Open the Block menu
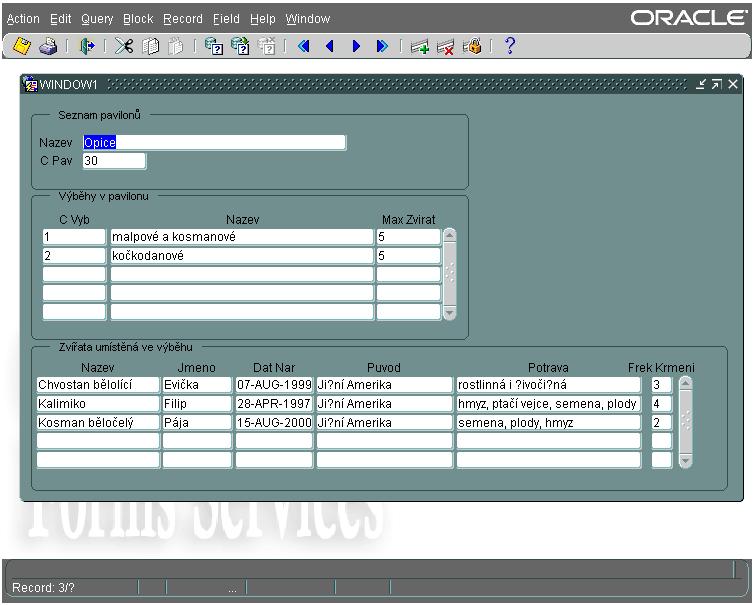The width and height of the screenshot is (755, 605). pyautogui.click(x=138, y=19)
